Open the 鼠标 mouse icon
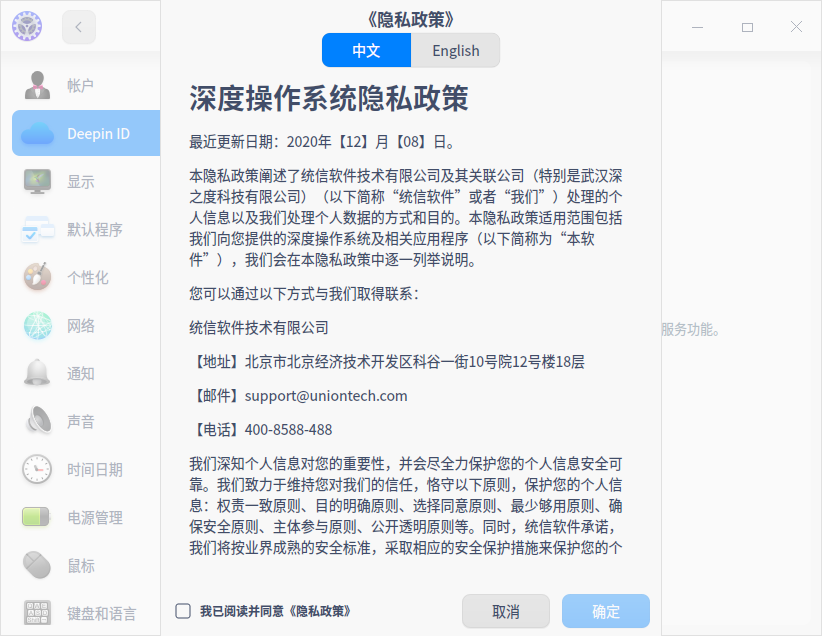The width and height of the screenshot is (822, 636). tap(37, 565)
